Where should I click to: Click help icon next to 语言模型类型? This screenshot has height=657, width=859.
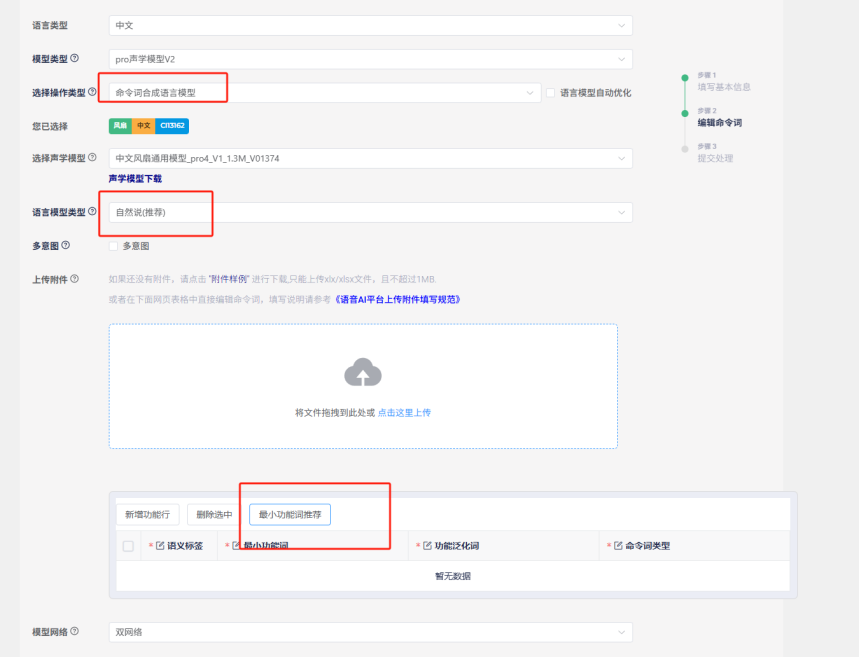click(x=92, y=212)
